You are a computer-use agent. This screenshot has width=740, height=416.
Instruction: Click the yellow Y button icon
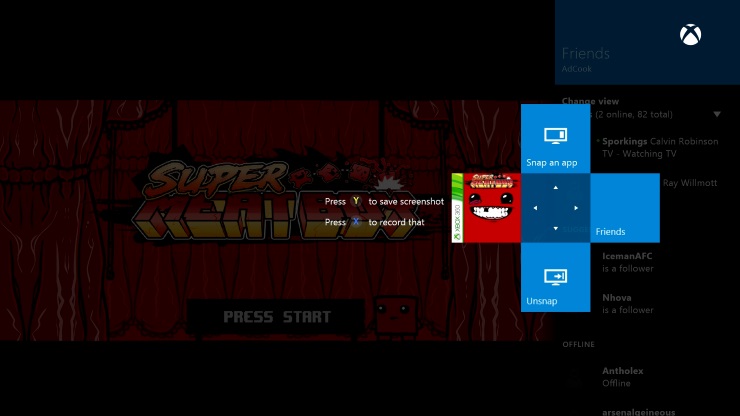[x=356, y=201]
